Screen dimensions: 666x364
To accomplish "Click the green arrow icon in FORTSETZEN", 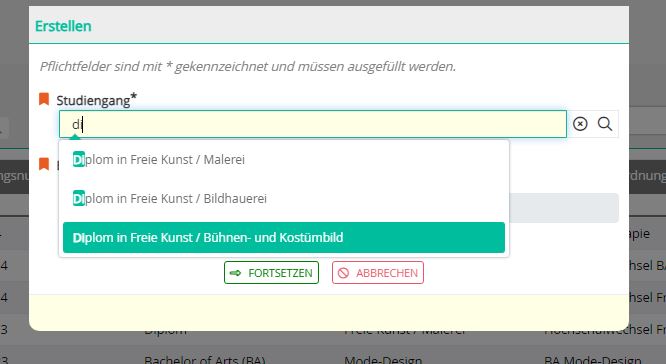I will coord(235,273).
